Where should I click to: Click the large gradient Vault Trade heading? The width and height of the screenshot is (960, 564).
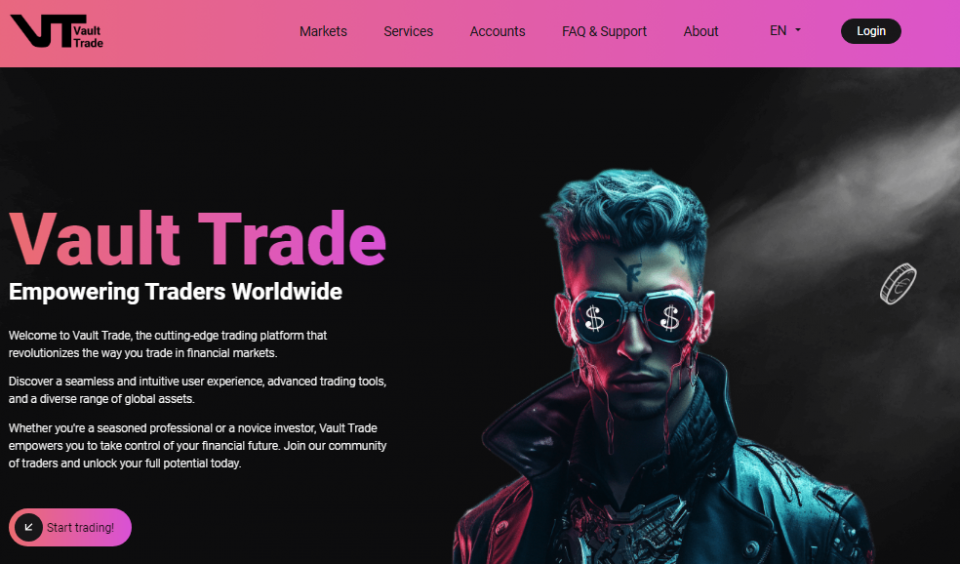point(198,238)
